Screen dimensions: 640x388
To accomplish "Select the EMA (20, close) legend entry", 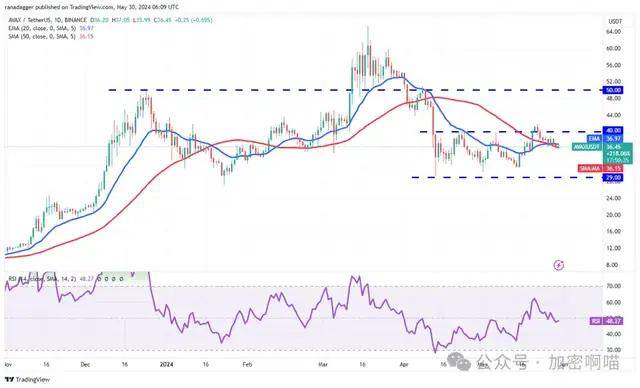I will pos(51,28).
